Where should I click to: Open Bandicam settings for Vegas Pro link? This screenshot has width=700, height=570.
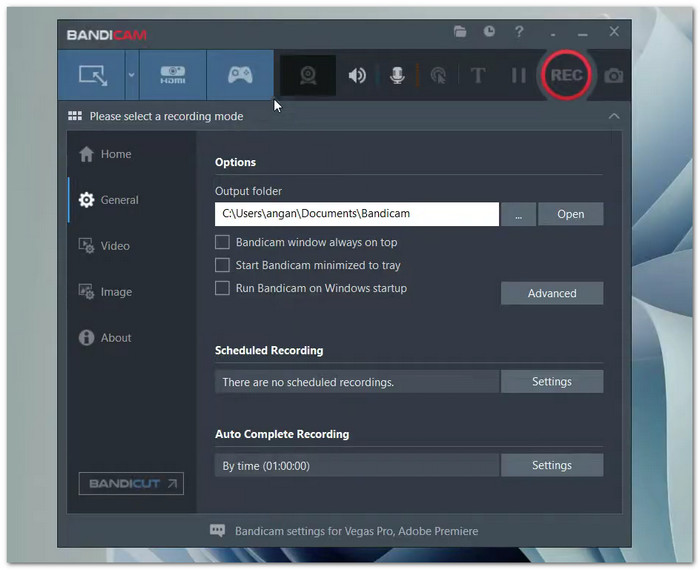[x=356, y=531]
